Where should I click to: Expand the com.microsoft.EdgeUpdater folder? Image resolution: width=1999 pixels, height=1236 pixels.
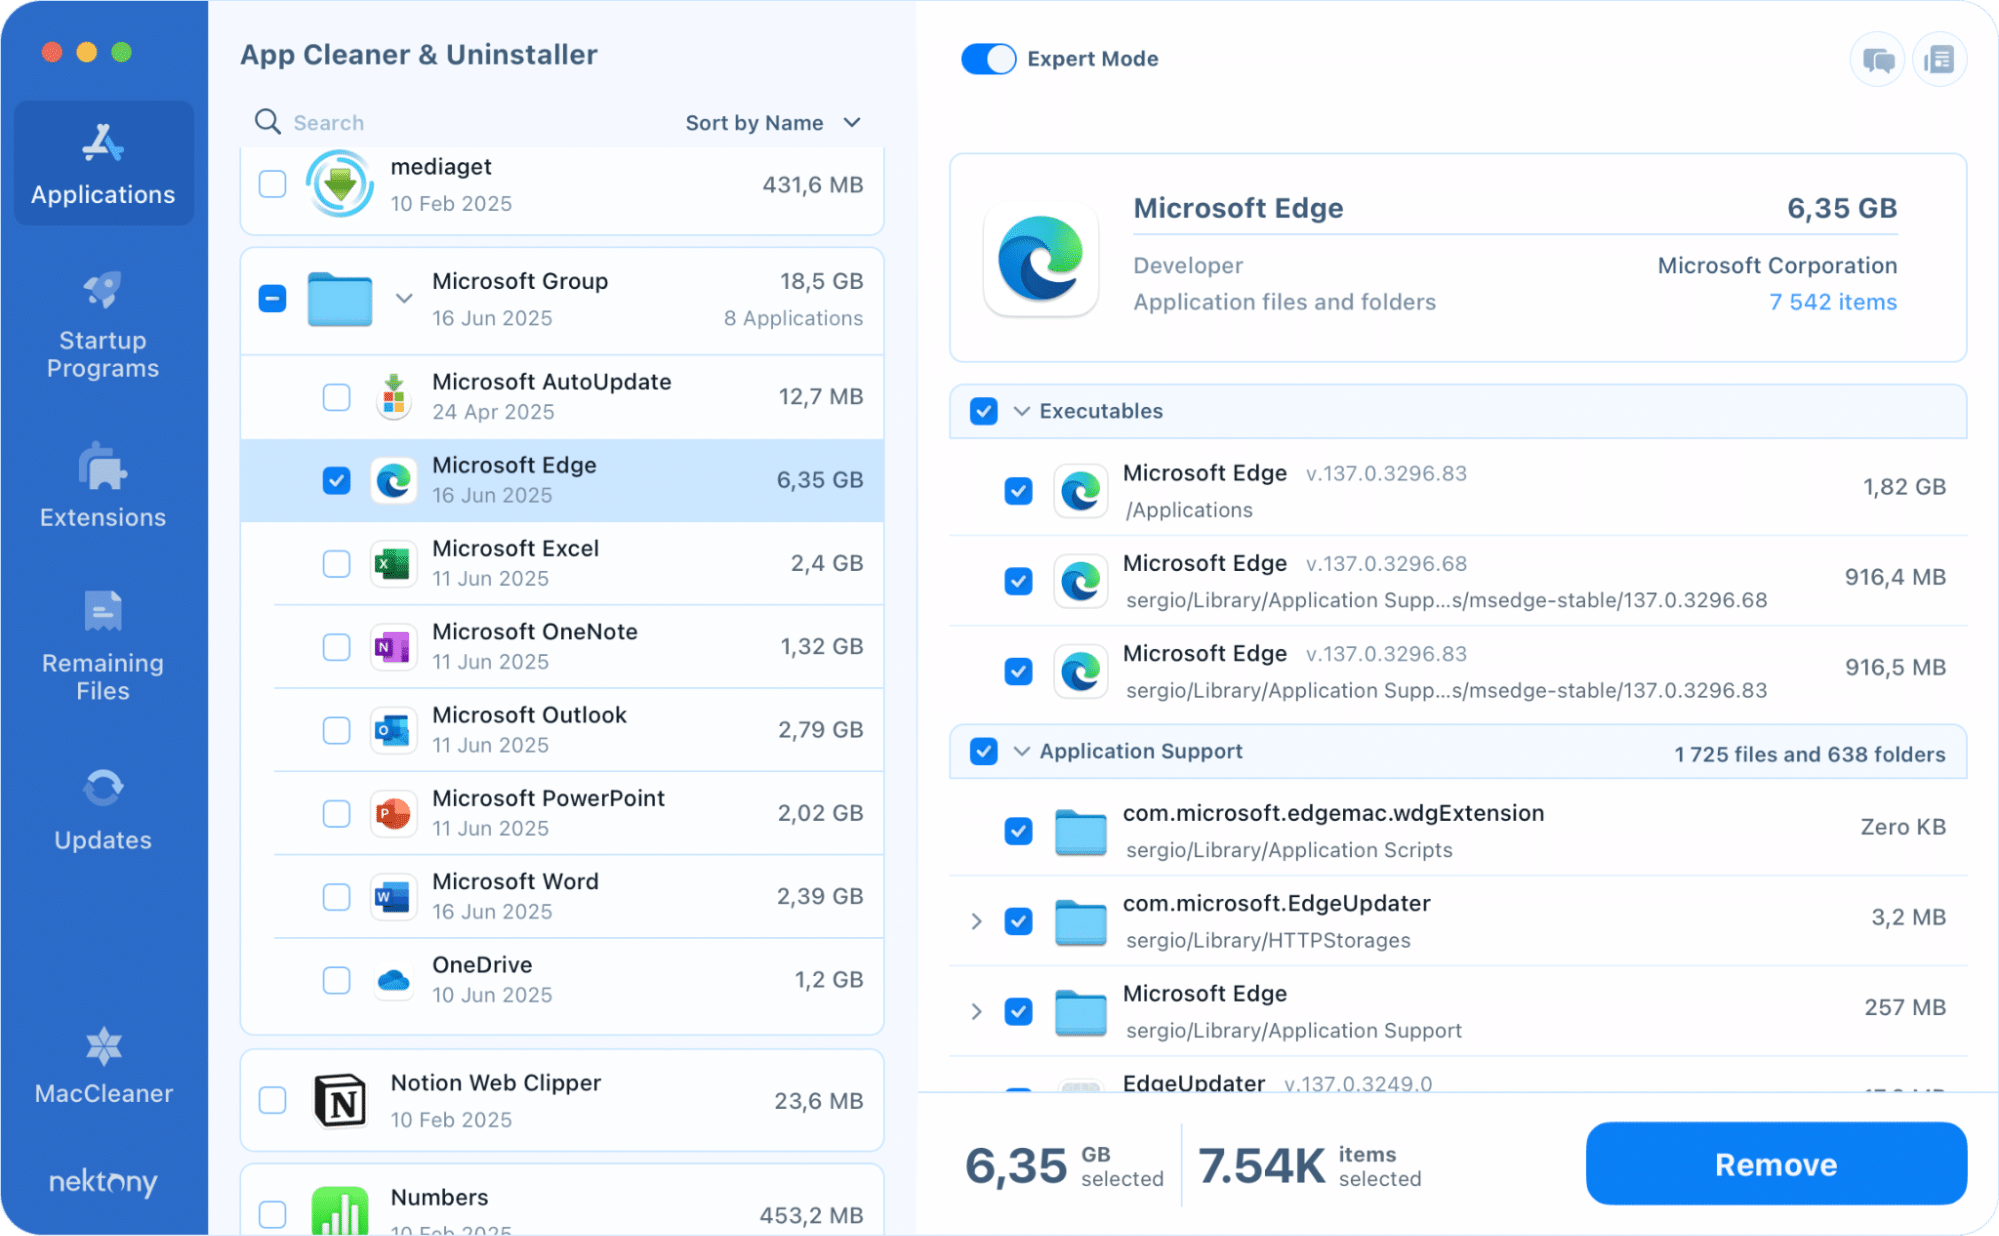point(976,921)
